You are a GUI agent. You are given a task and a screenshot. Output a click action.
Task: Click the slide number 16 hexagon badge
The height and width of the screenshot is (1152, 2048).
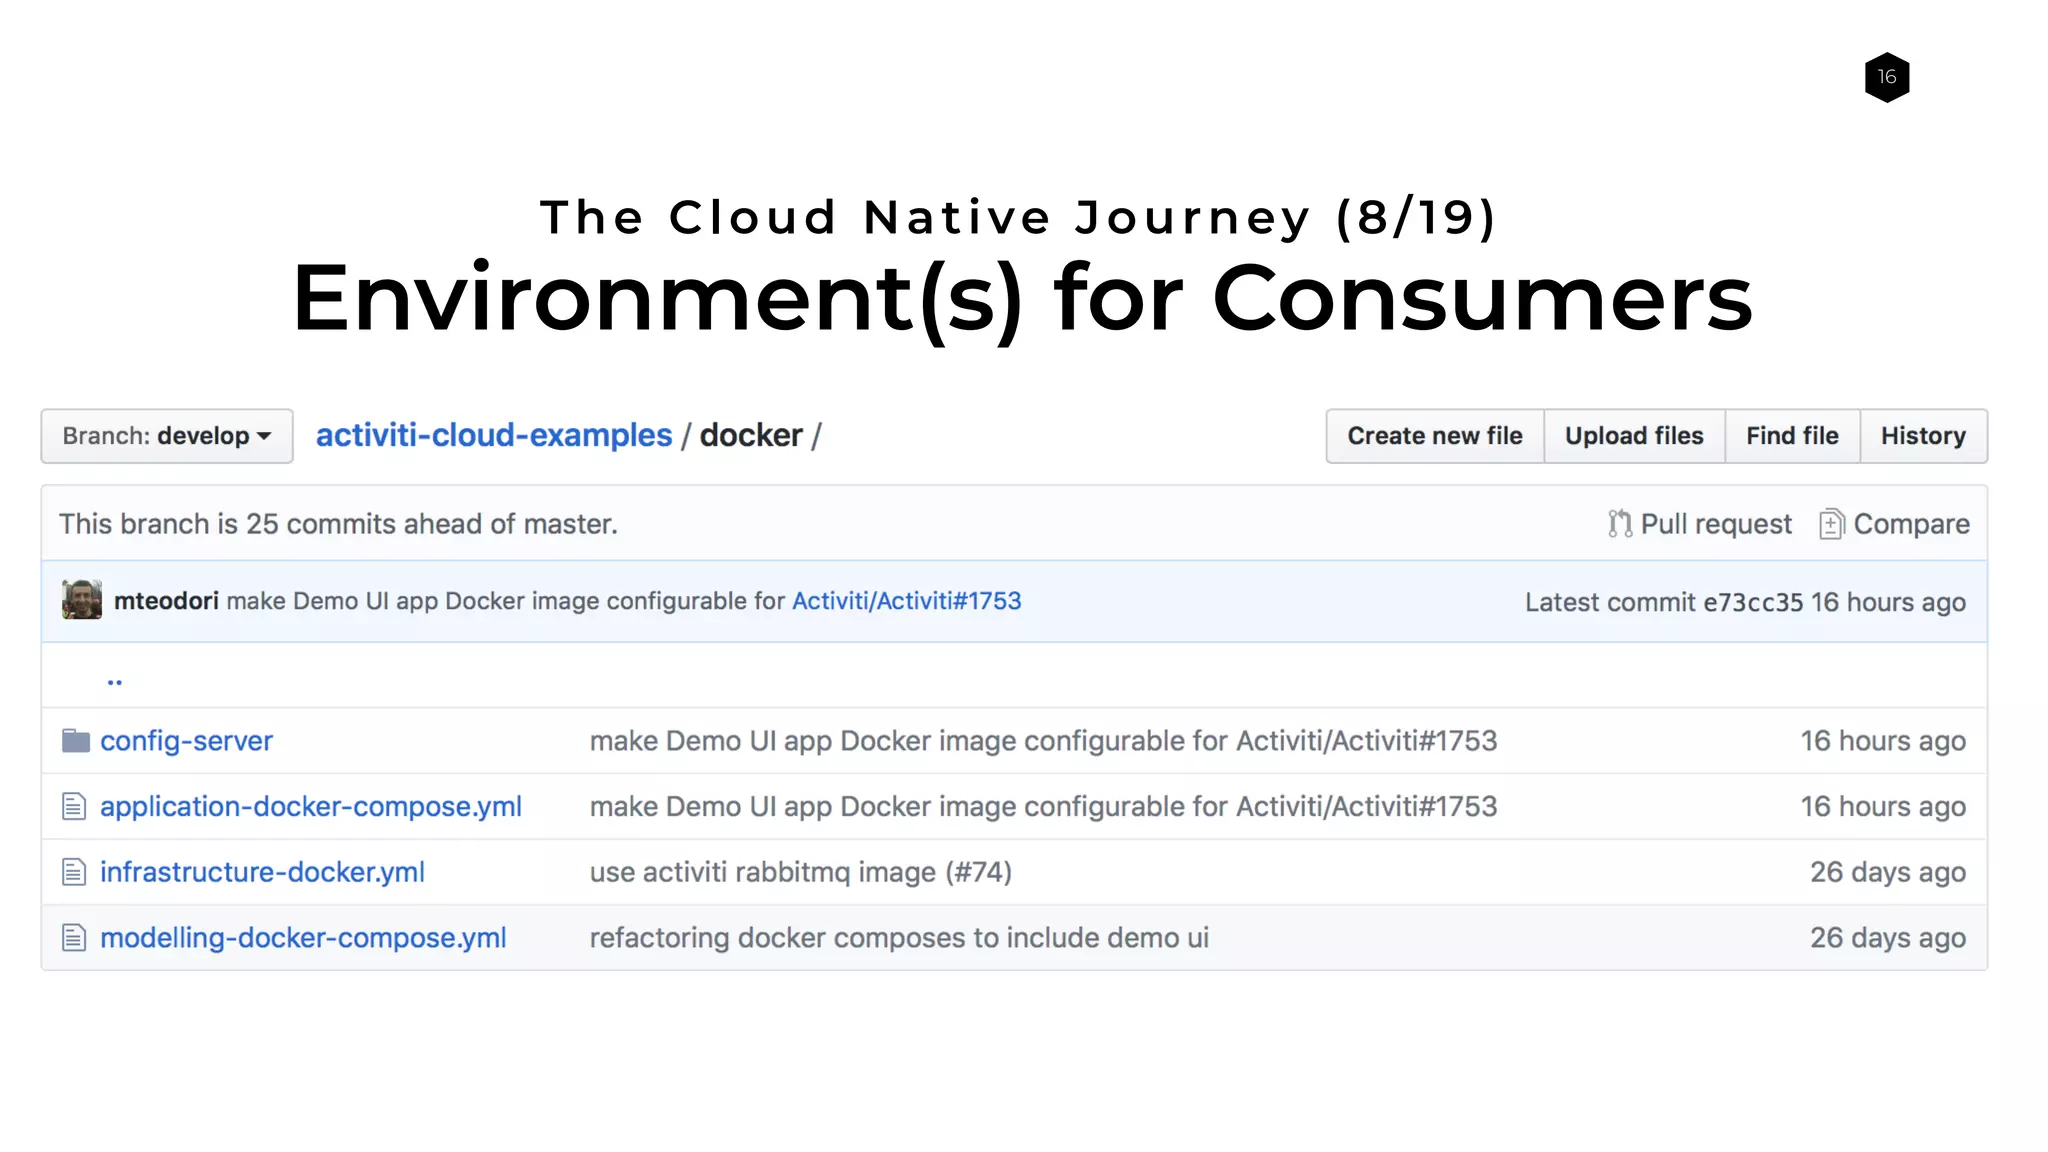point(1887,77)
